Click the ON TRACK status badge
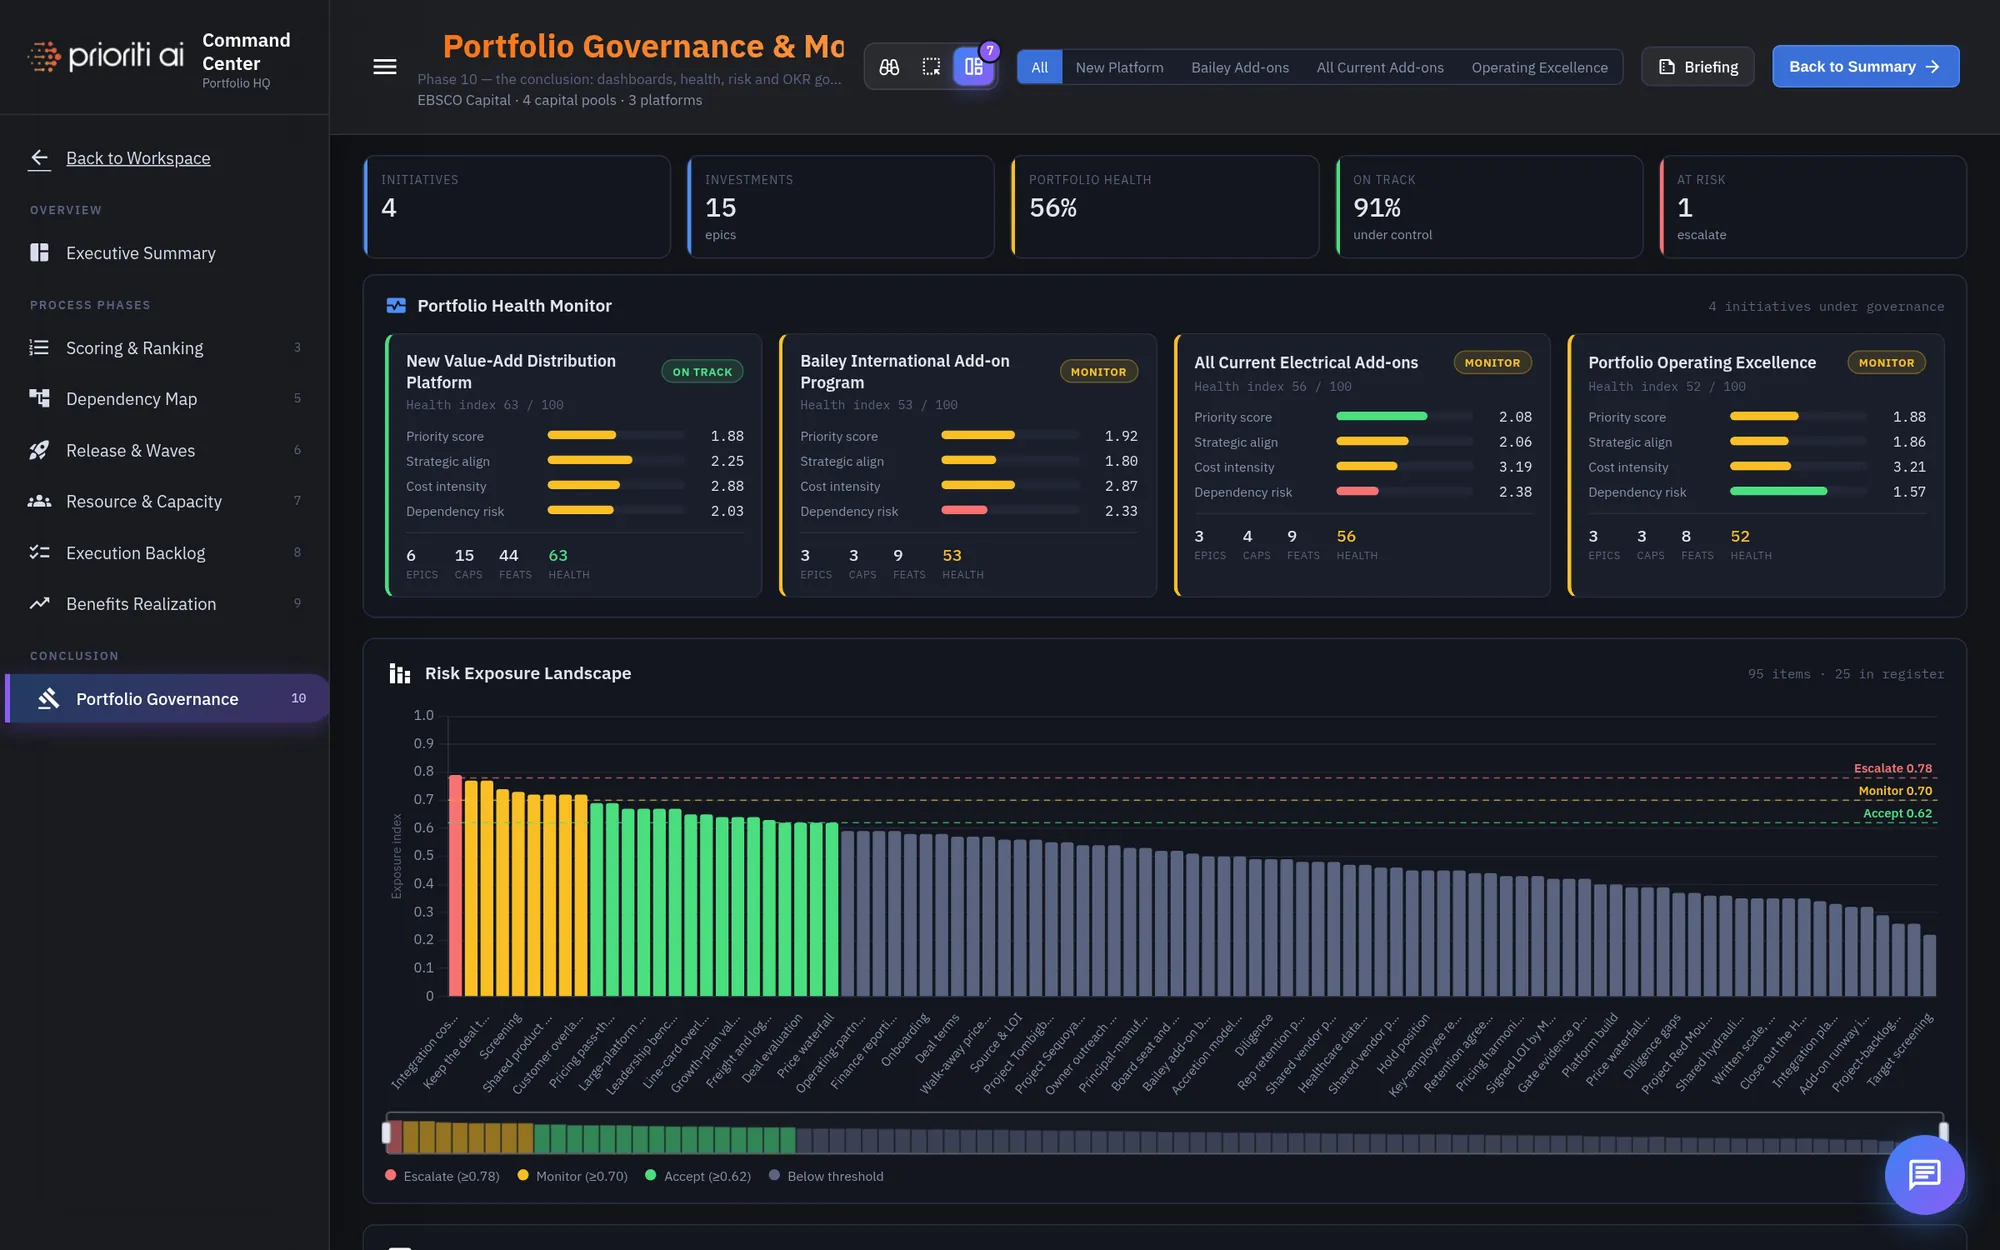The image size is (2000, 1250). click(702, 372)
